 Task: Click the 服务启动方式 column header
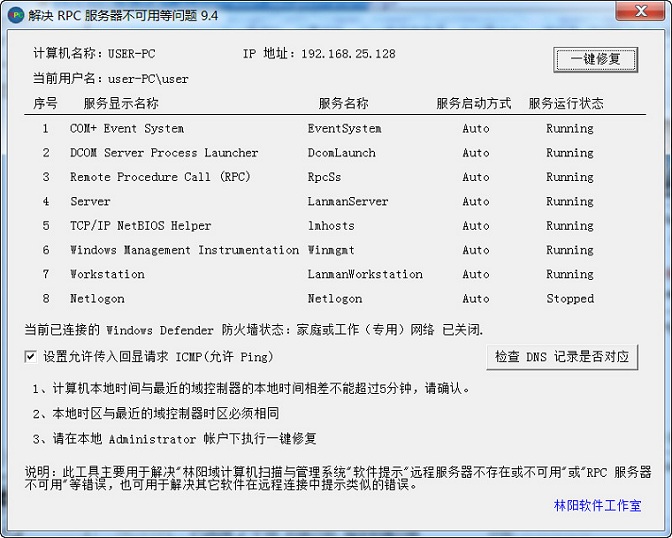click(474, 103)
